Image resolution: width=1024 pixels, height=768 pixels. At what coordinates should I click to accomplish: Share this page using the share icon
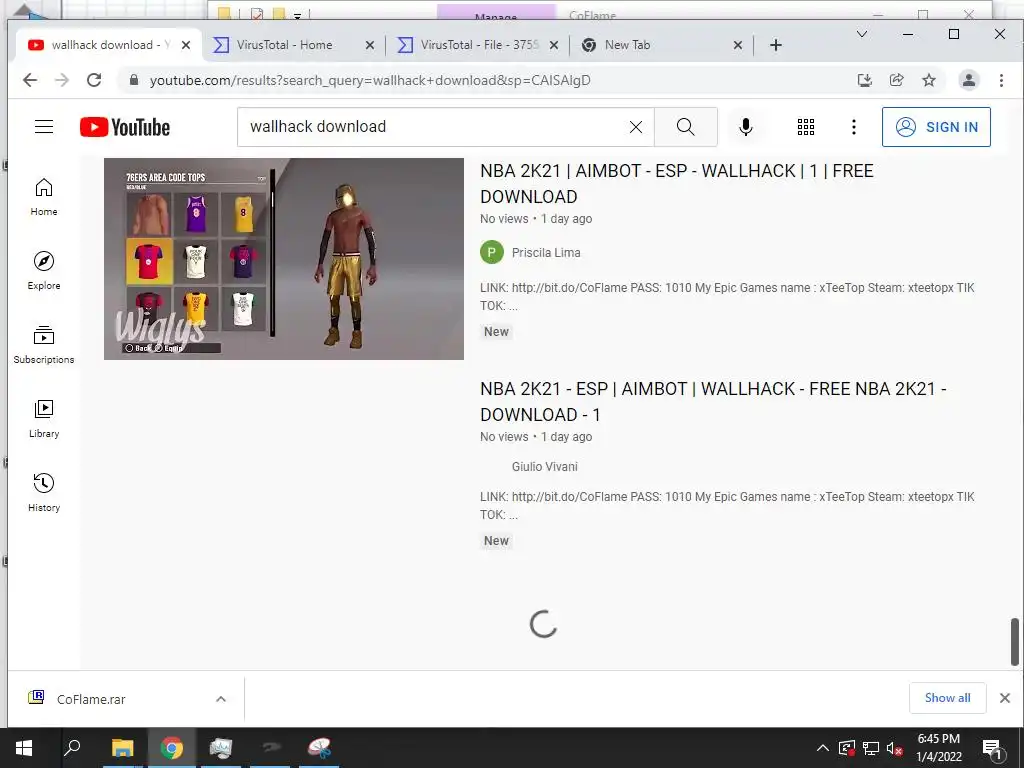pos(897,80)
